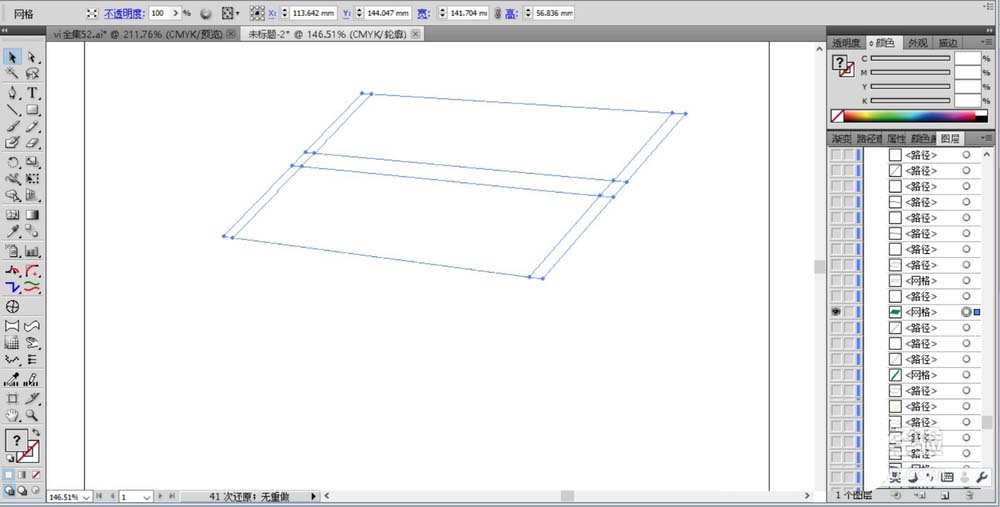Click the 不透明度 link in control bar
This screenshot has height=507, width=1000.
click(x=125, y=13)
